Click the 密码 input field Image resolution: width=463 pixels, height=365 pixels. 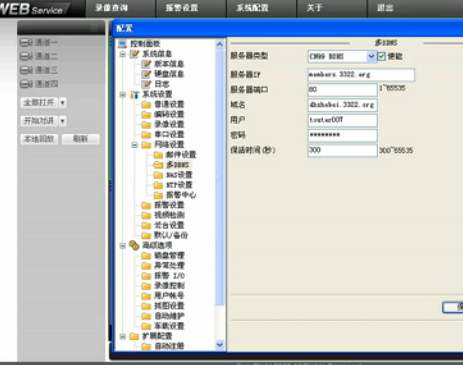[x=342, y=135]
